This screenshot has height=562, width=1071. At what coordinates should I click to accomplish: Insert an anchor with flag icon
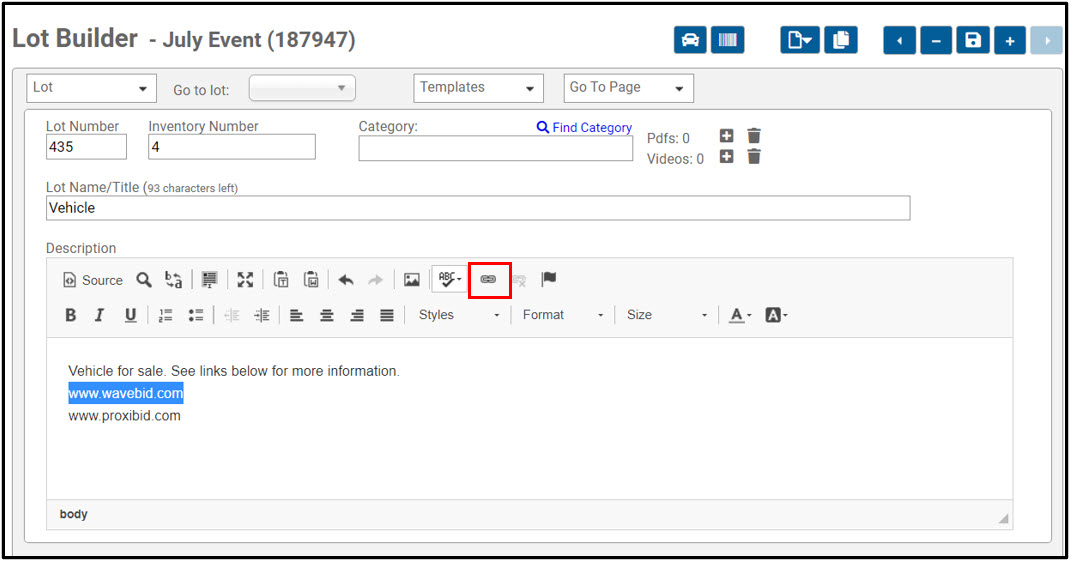(548, 279)
